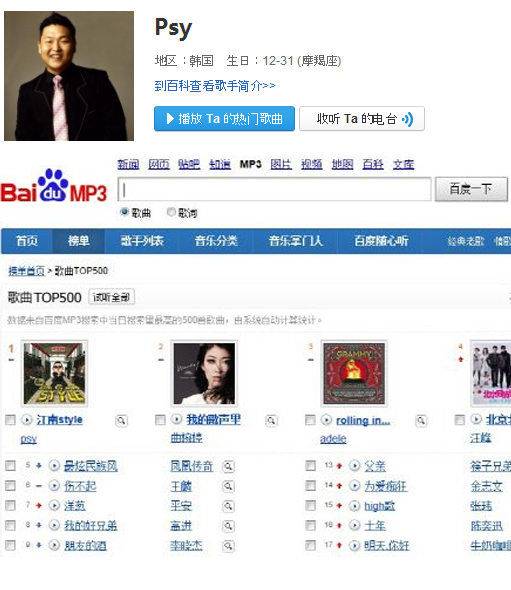This screenshot has height=590, width=511.
Task: Click inside the MP3 search field
Action: pos(274,189)
